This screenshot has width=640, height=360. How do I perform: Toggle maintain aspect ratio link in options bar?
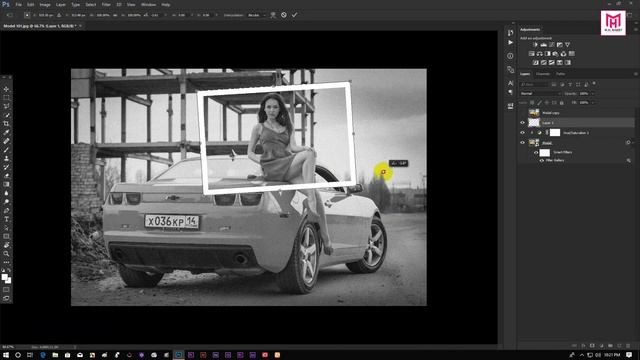pyautogui.click(x=115, y=15)
